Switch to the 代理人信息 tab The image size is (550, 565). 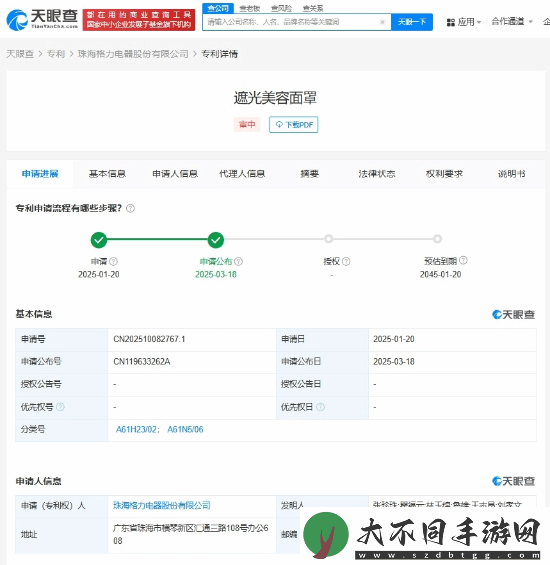point(242,174)
